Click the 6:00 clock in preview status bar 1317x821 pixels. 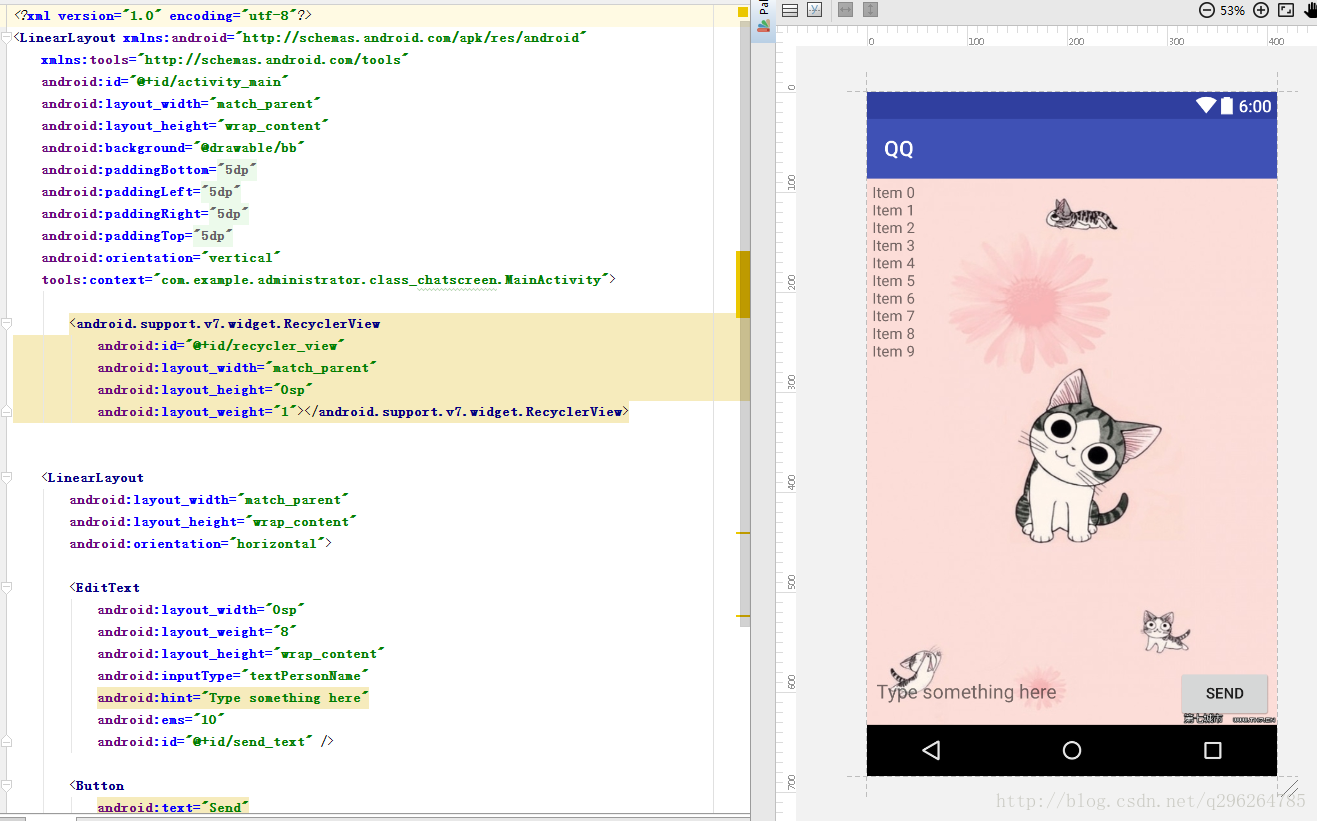click(x=1255, y=106)
